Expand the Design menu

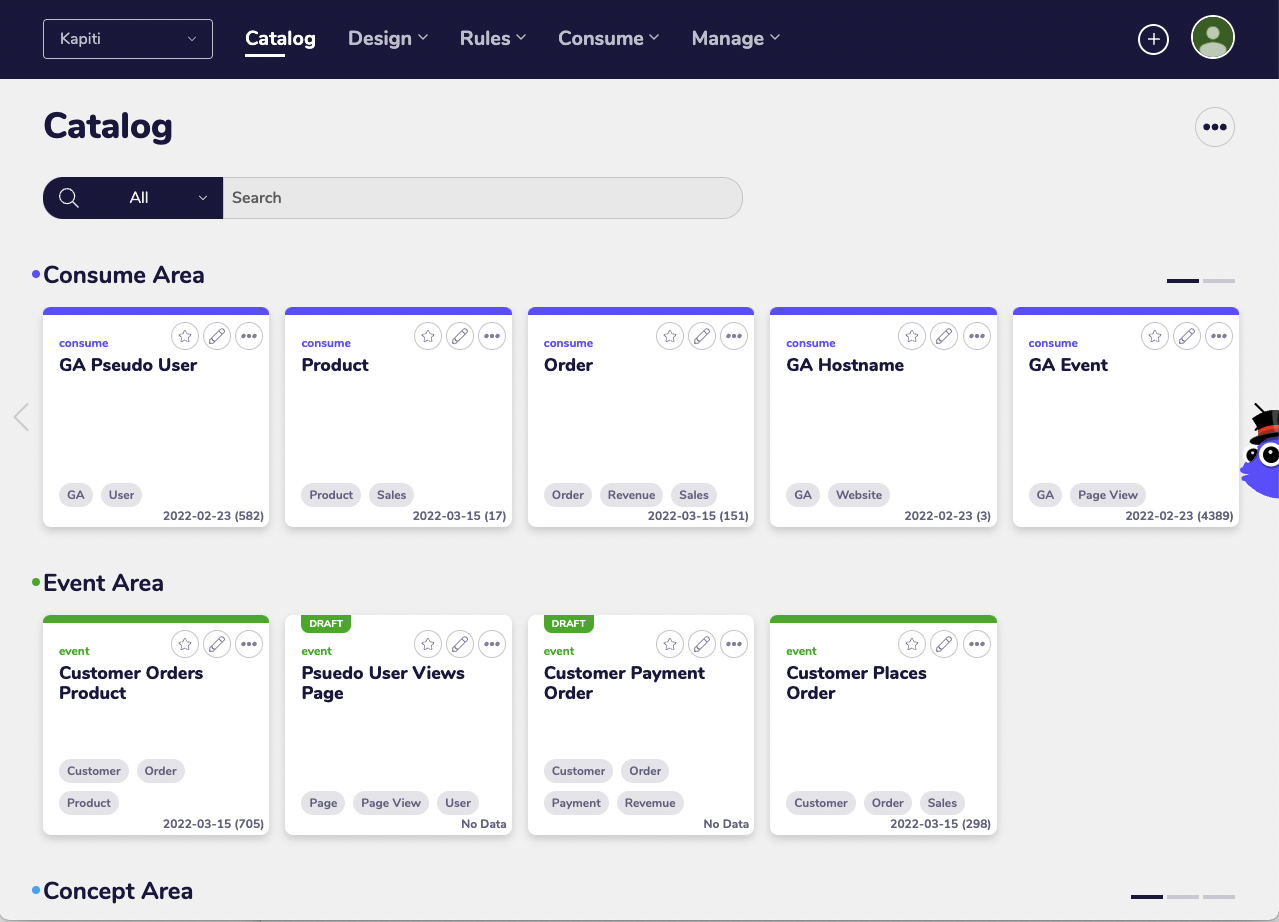(388, 38)
